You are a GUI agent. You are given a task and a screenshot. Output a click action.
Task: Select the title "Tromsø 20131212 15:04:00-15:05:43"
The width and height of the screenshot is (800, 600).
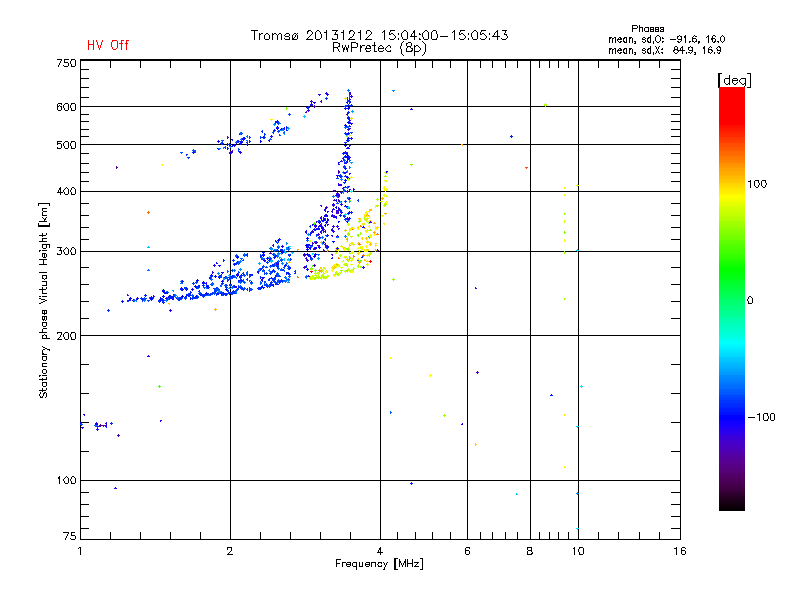point(379,35)
